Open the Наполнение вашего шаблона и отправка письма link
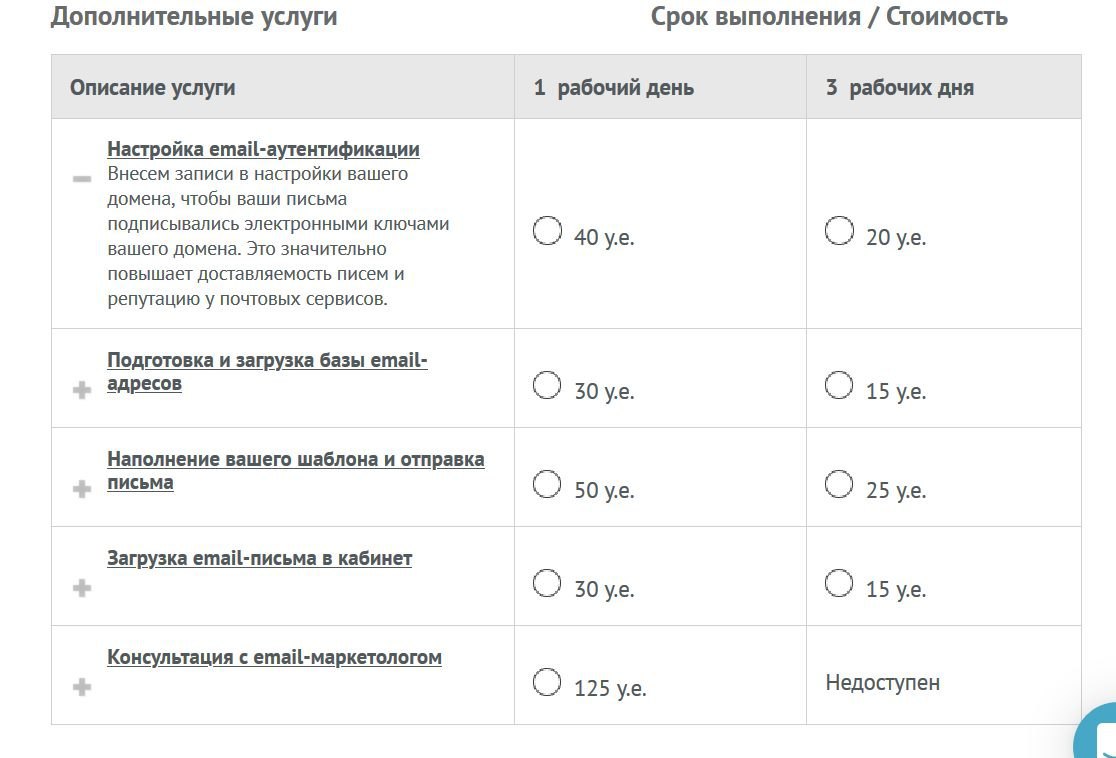This screenshot has width=1116, height=758. pyautogui.click(x=295, y=470)
